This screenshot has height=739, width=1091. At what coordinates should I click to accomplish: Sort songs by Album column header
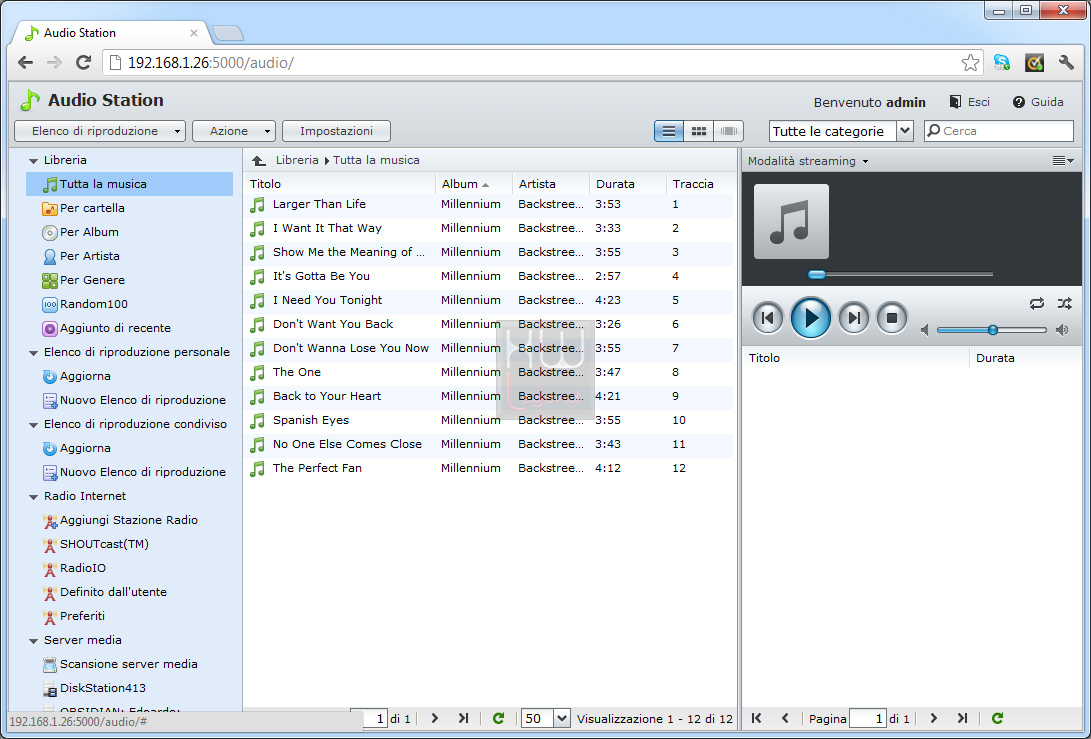(x=474, y=184)
